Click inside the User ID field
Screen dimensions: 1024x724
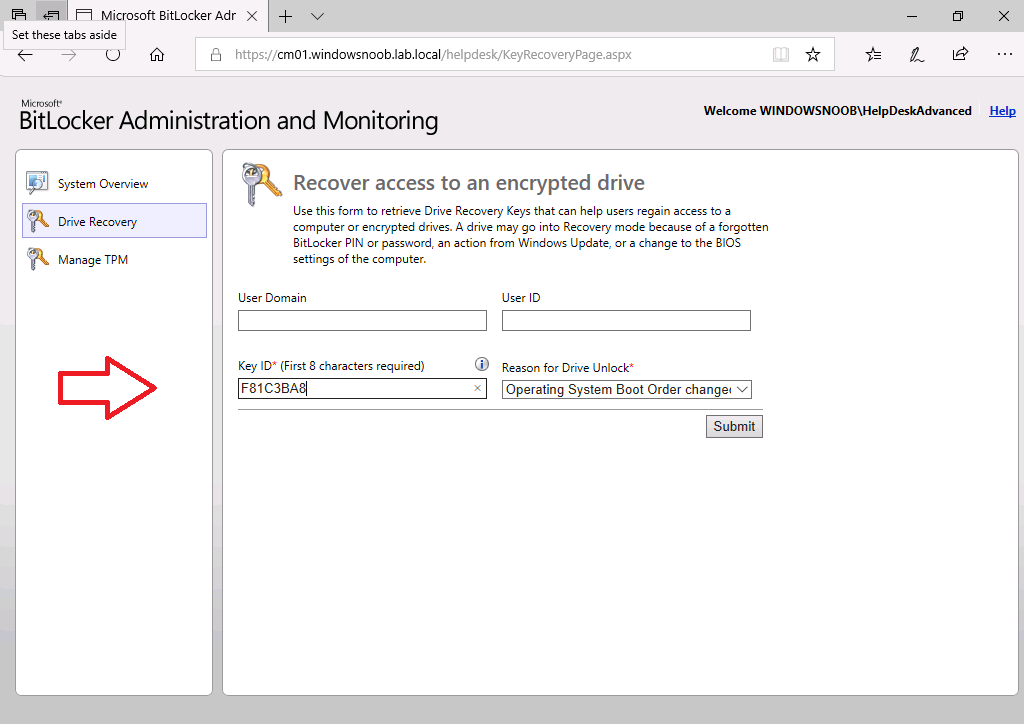626,321
